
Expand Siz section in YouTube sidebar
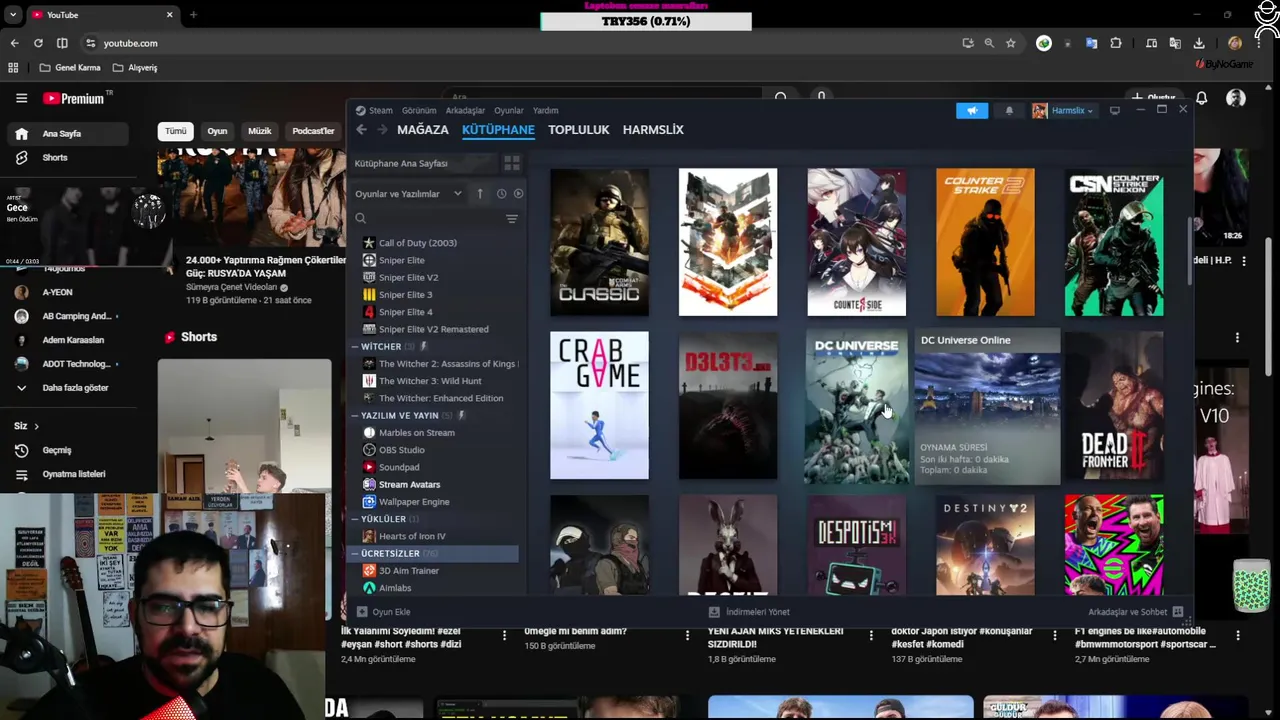pyautogui.click(x=27, y=426)
